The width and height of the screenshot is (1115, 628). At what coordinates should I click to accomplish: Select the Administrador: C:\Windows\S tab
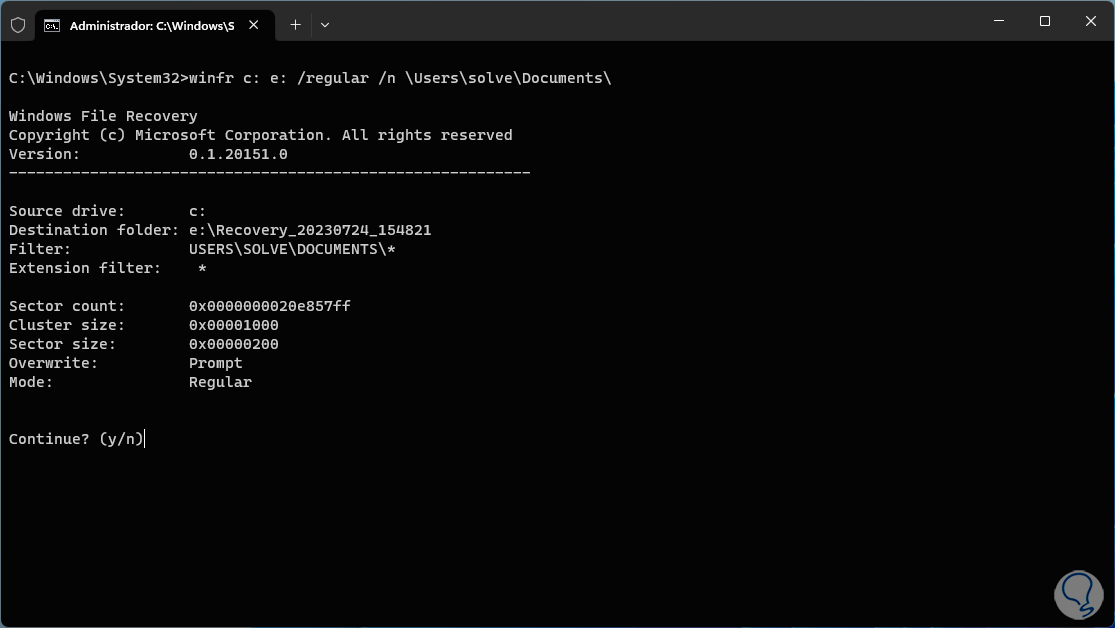pyautogui.click(x=150, y=25)
